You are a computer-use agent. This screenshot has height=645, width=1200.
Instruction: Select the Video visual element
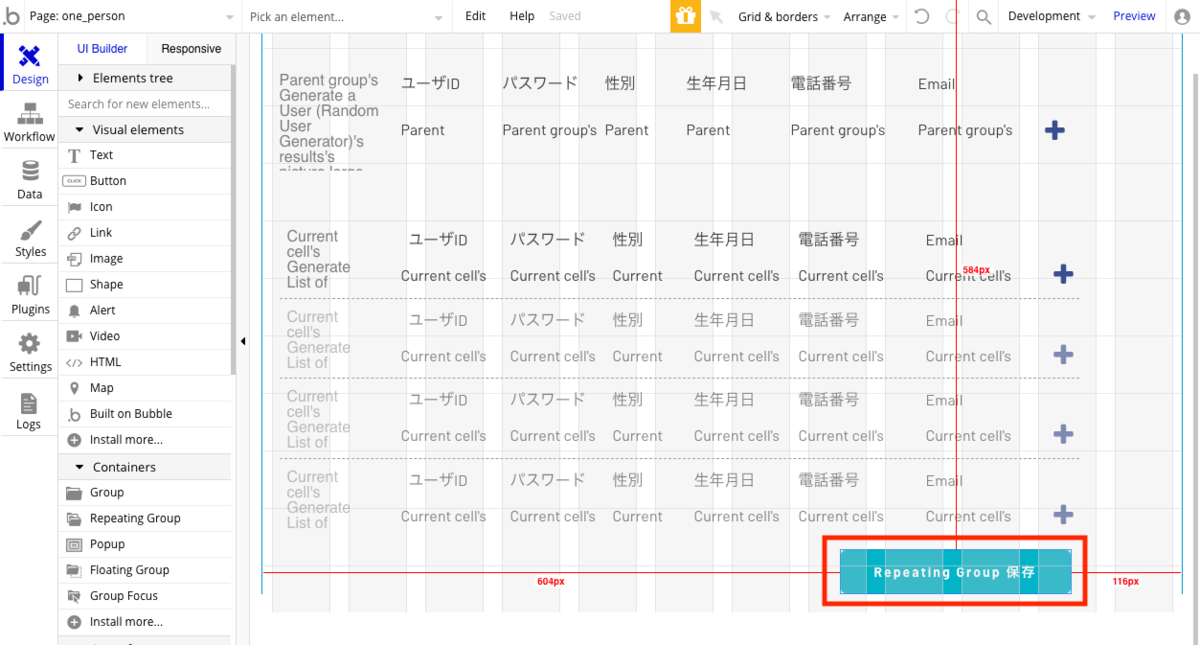(145, 337)
